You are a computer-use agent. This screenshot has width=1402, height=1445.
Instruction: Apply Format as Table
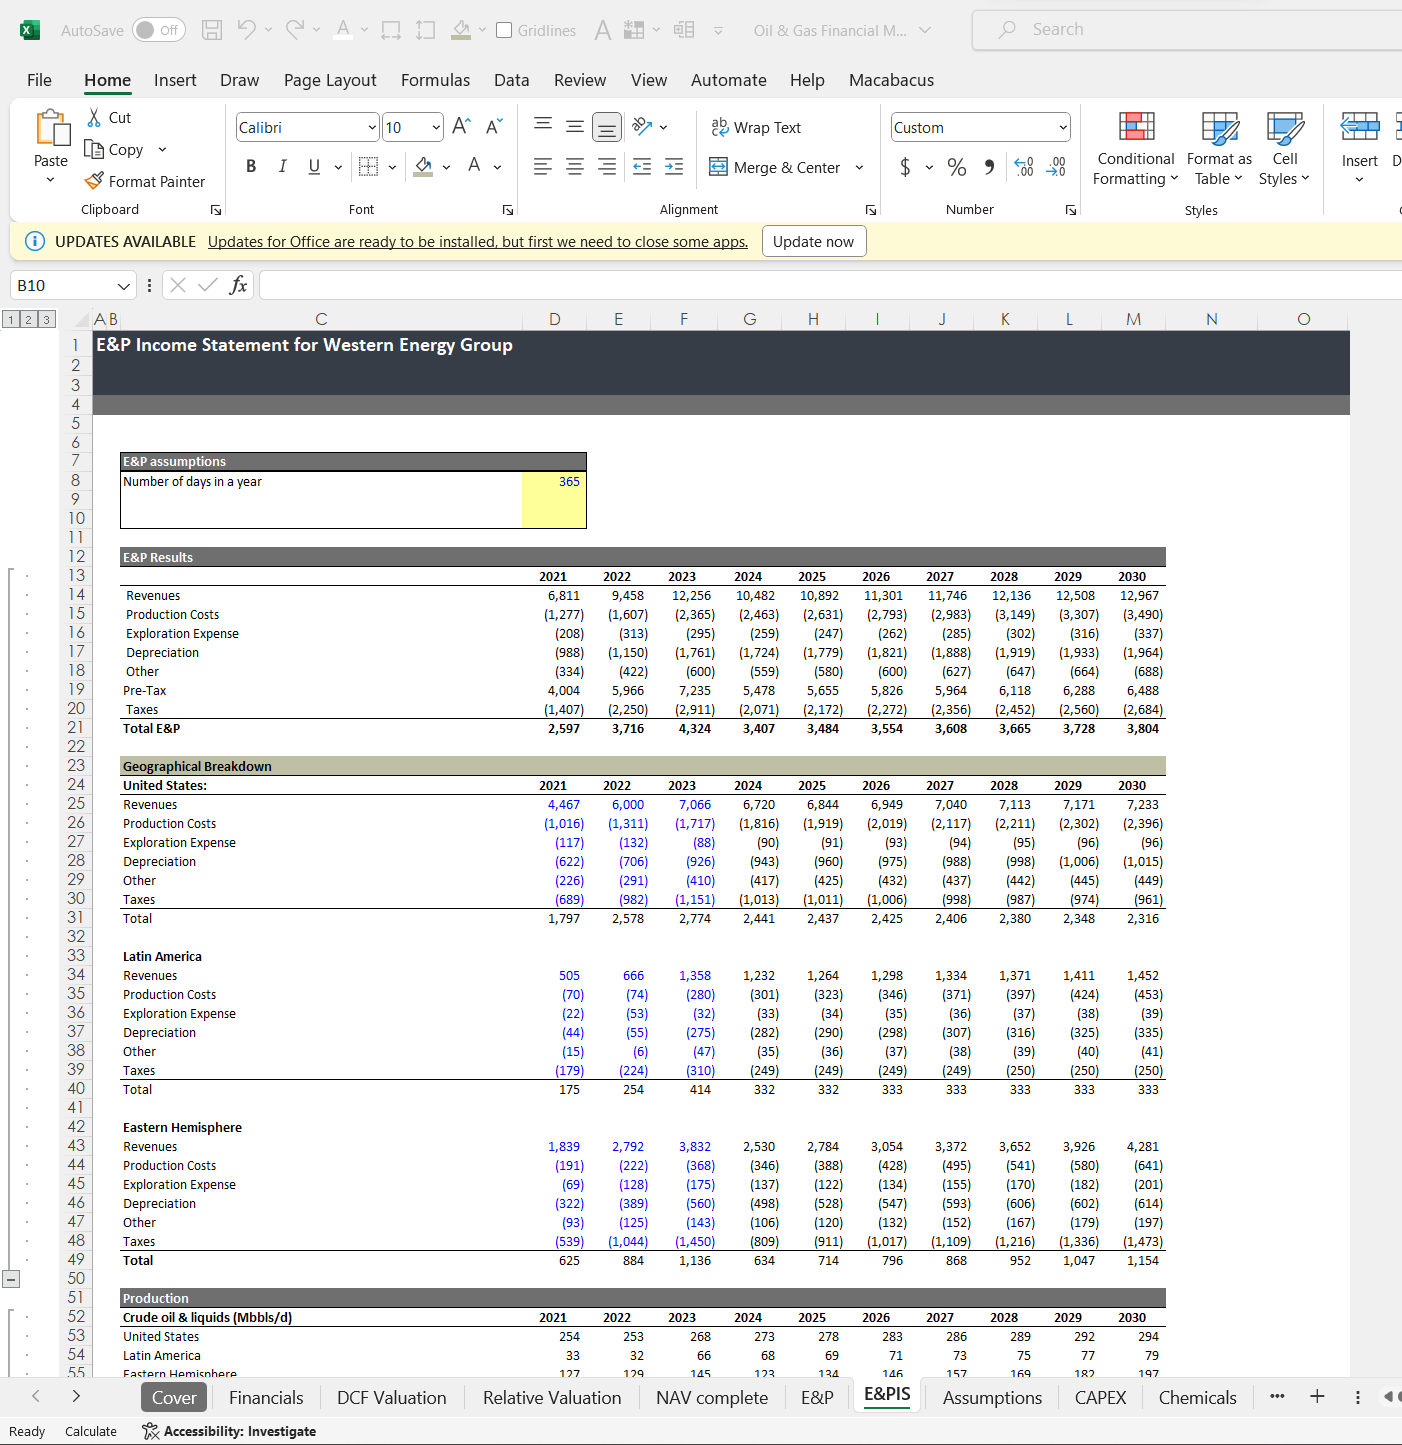pyautogui.click(x=1218, y=150)
